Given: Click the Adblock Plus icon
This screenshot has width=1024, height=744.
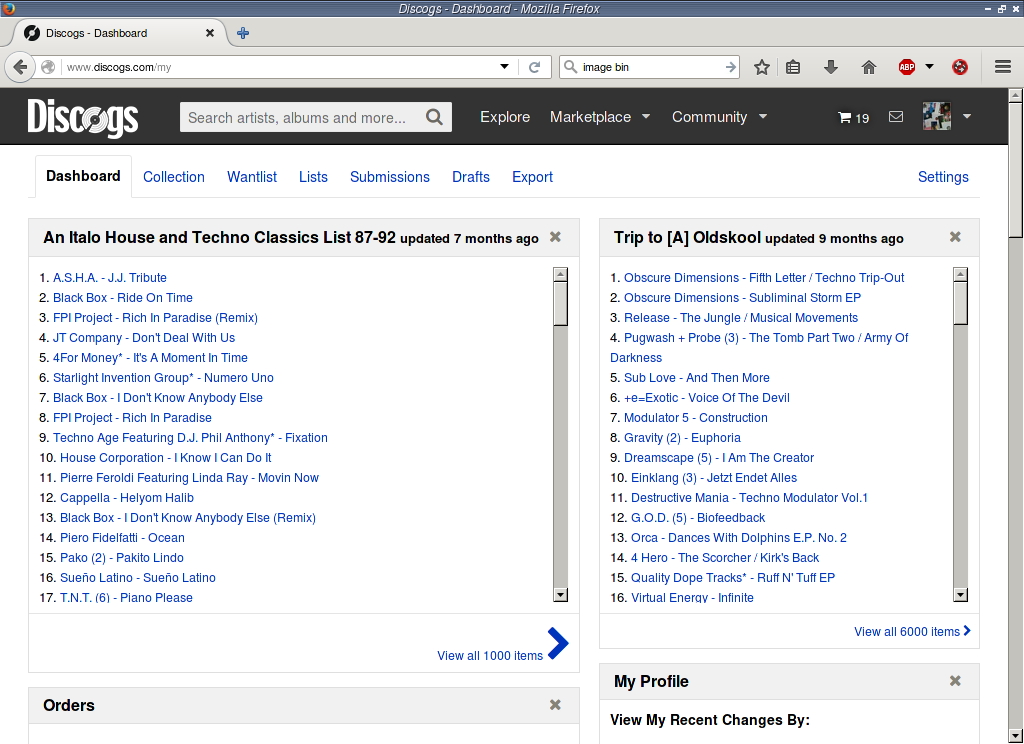Looking at the screenshot, I should 906,67.
